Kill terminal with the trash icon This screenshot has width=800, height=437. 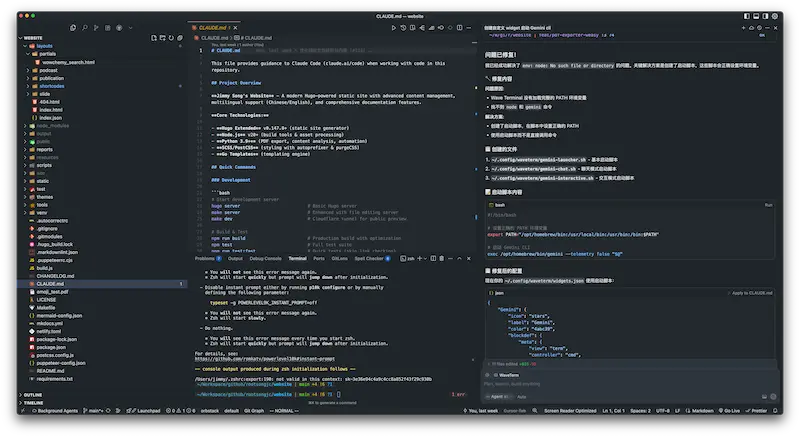[x=442, y=259]
